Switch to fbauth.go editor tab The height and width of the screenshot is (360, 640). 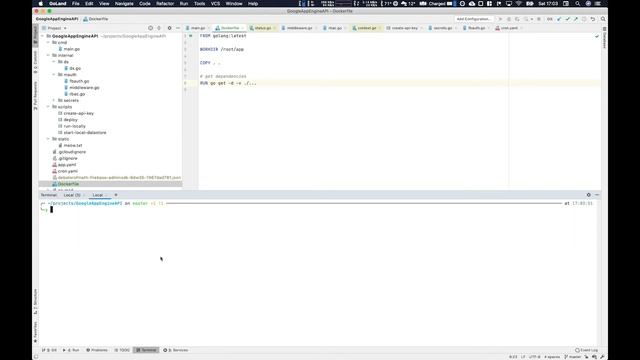(x=476, y=28)
